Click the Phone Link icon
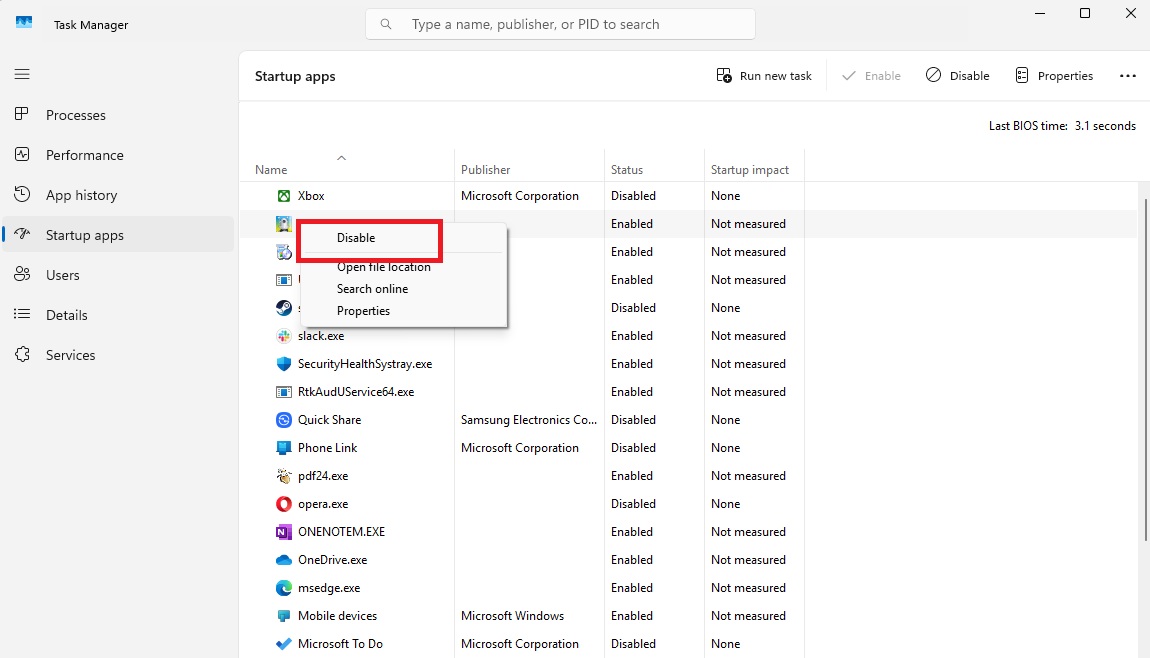This screenshot has width=1150, height=658. tap(284, 447)
